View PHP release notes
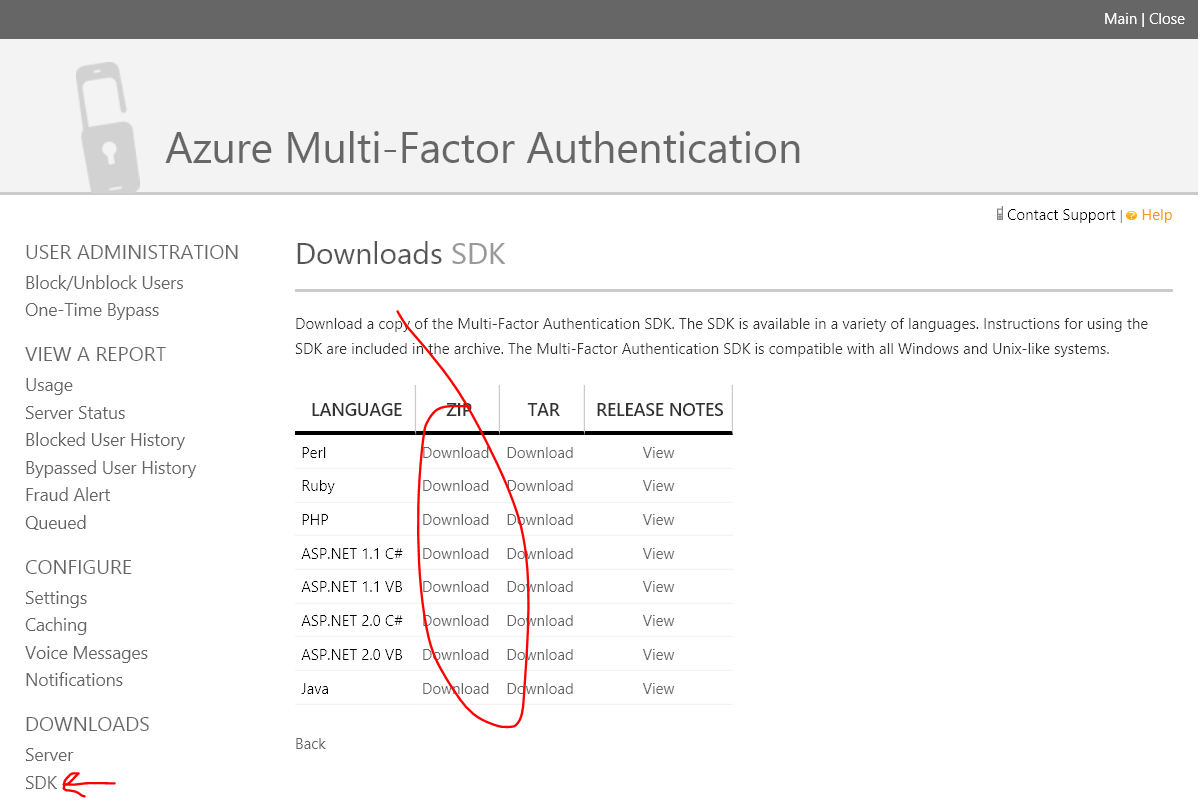The width and height of the screenshot is (1200, 811). [x=658, y=520]
